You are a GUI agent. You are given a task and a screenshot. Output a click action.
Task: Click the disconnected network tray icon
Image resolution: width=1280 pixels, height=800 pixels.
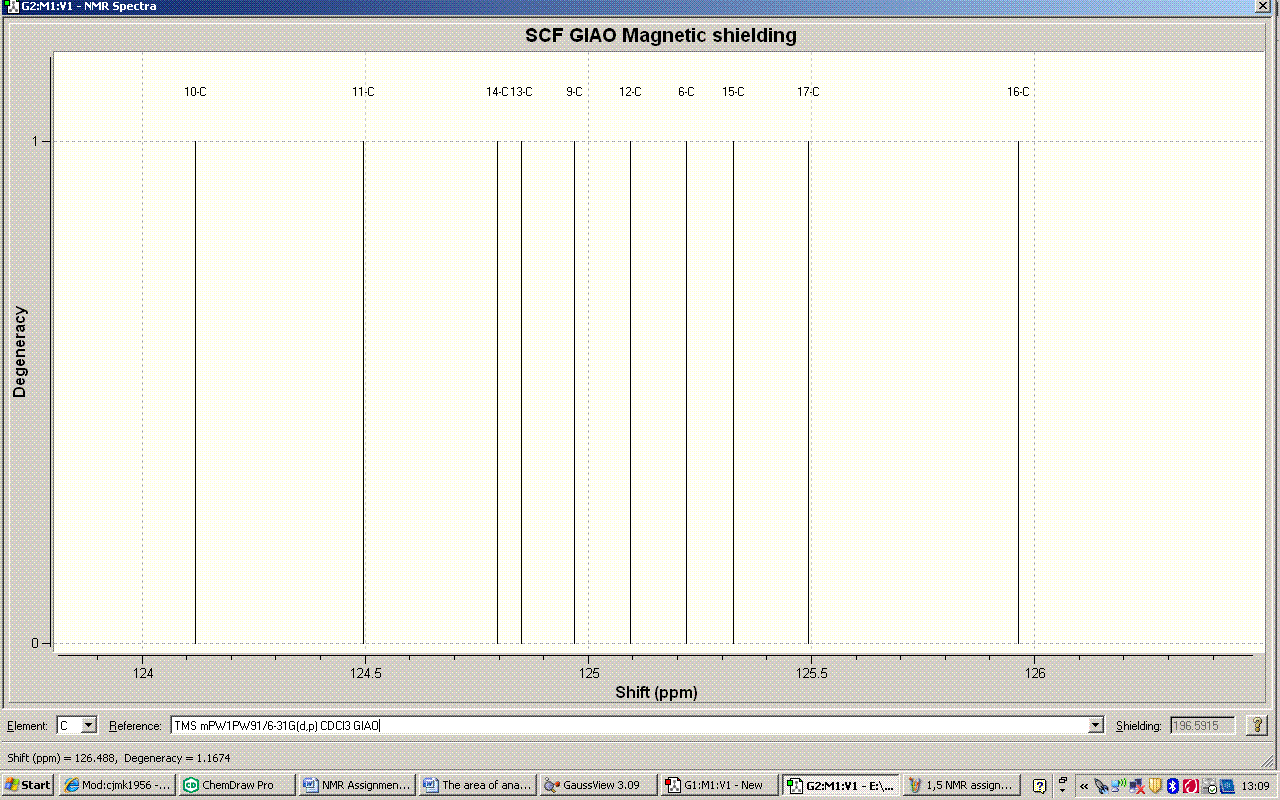click(1137, 786)
